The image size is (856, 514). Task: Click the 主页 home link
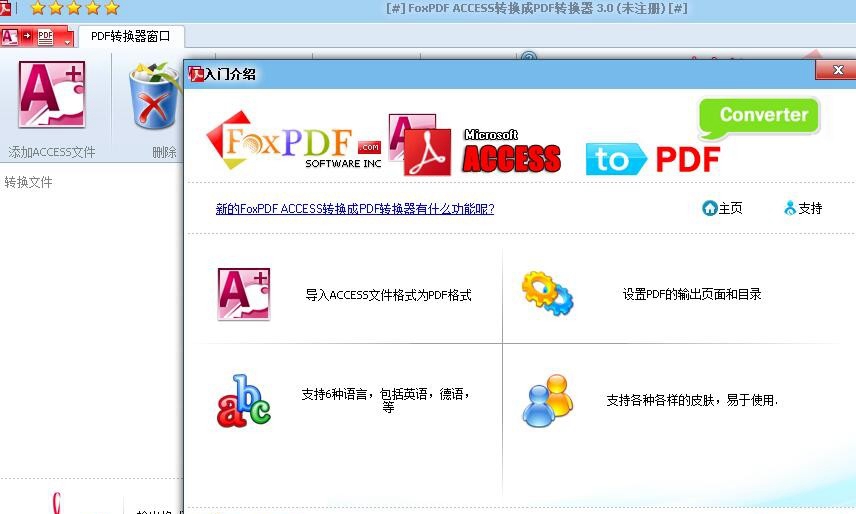click(722, 208)
